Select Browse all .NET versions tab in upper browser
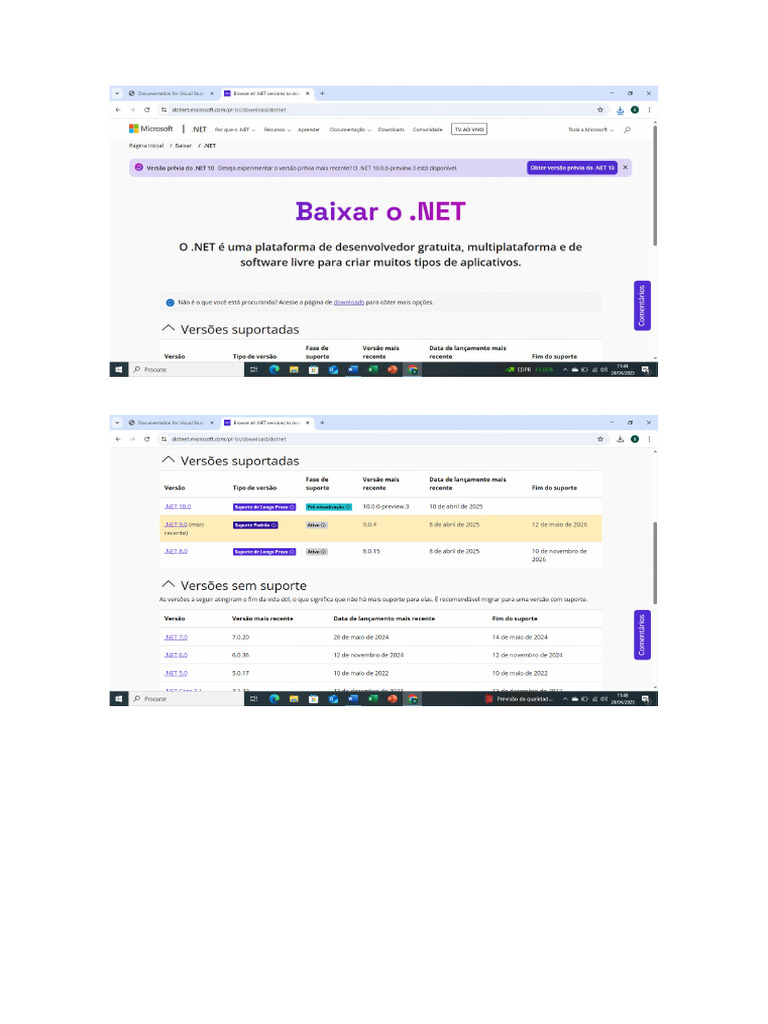 pyautogui.click(x=266, y=93)
